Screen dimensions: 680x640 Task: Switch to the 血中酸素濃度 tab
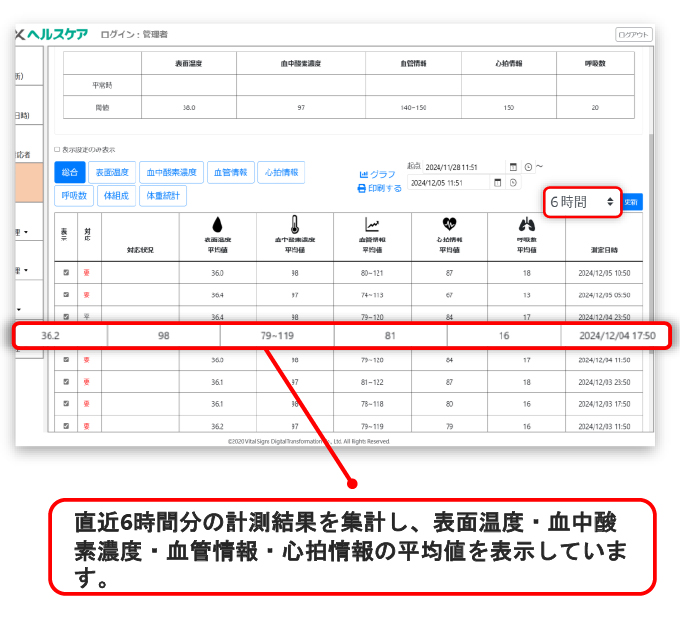click(171, 172)
